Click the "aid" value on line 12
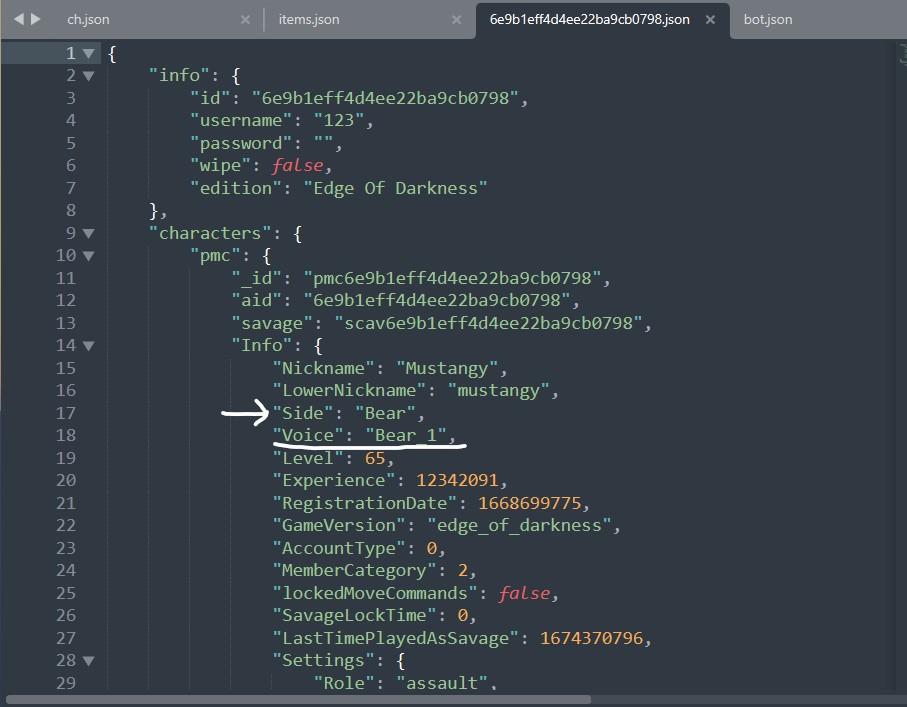The image size is (907, 707). [x=437, y=300]
